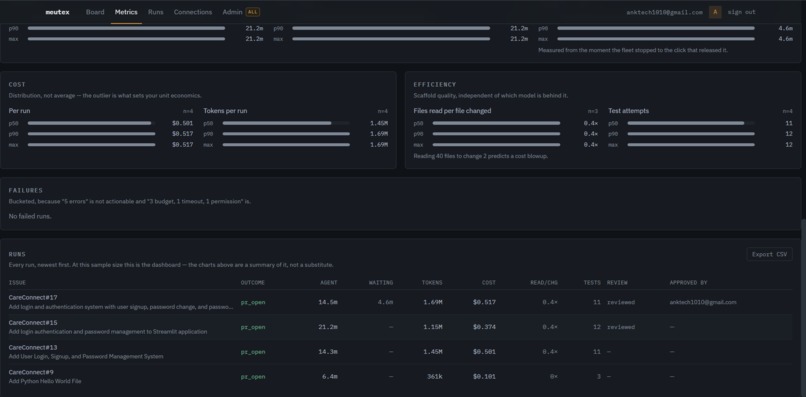
Task: Click pr_open outcome for CareConnect#13
Action: click(x=253, y=352)
